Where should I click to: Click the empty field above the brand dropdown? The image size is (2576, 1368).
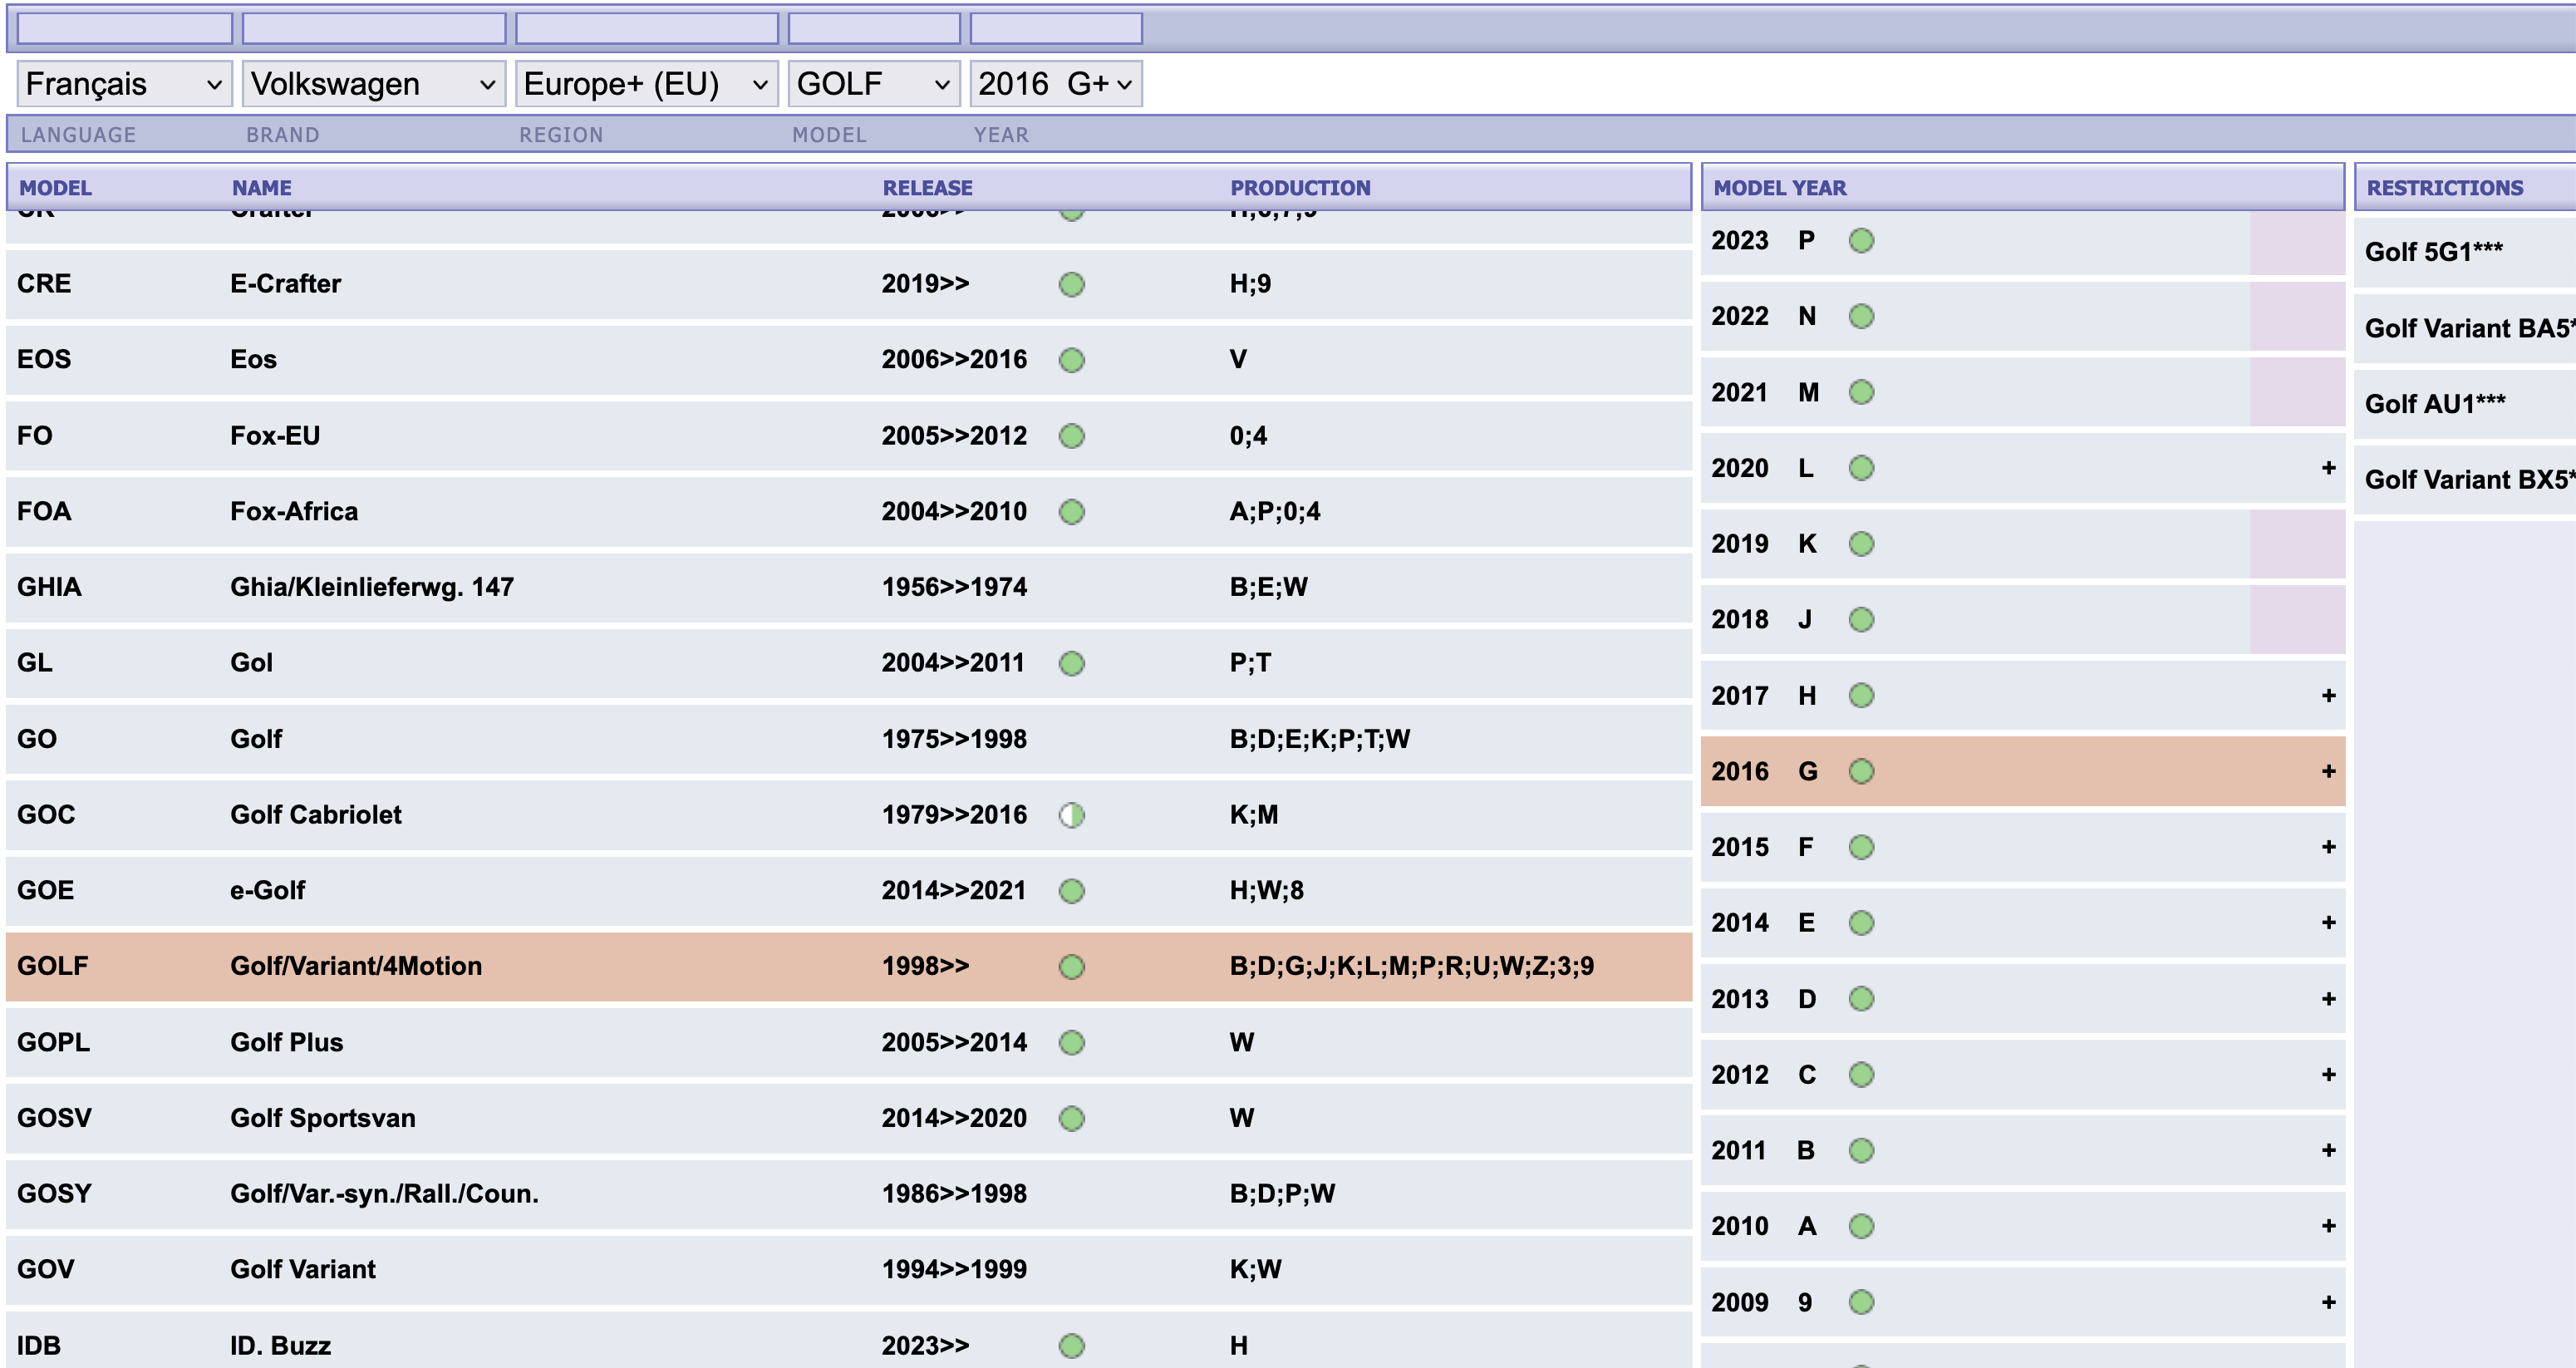click(x=374, y=29)
